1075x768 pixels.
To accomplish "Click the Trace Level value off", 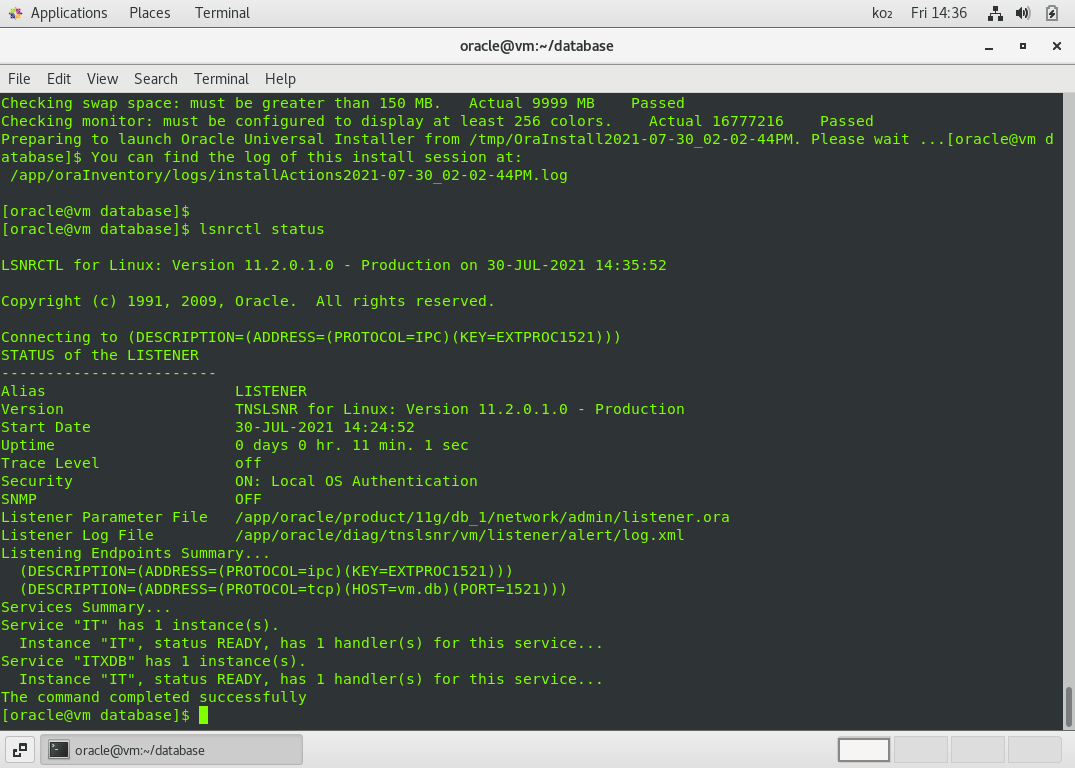I will pos(248,463).
